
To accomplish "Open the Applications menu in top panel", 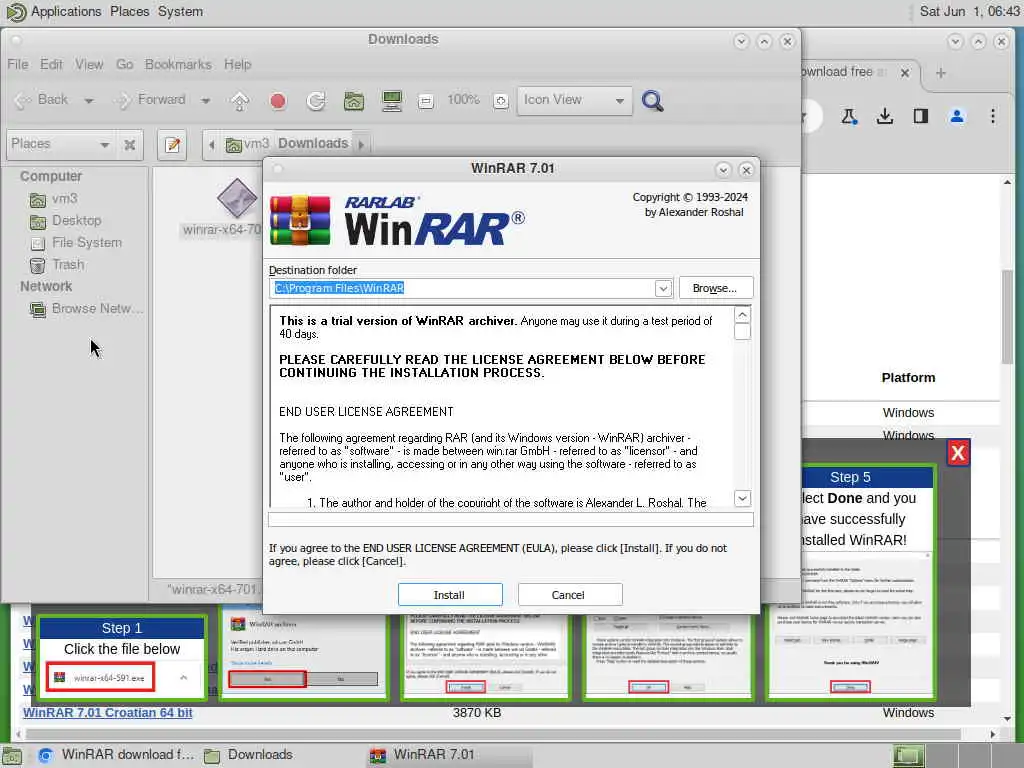I will (x=66, y=12).
